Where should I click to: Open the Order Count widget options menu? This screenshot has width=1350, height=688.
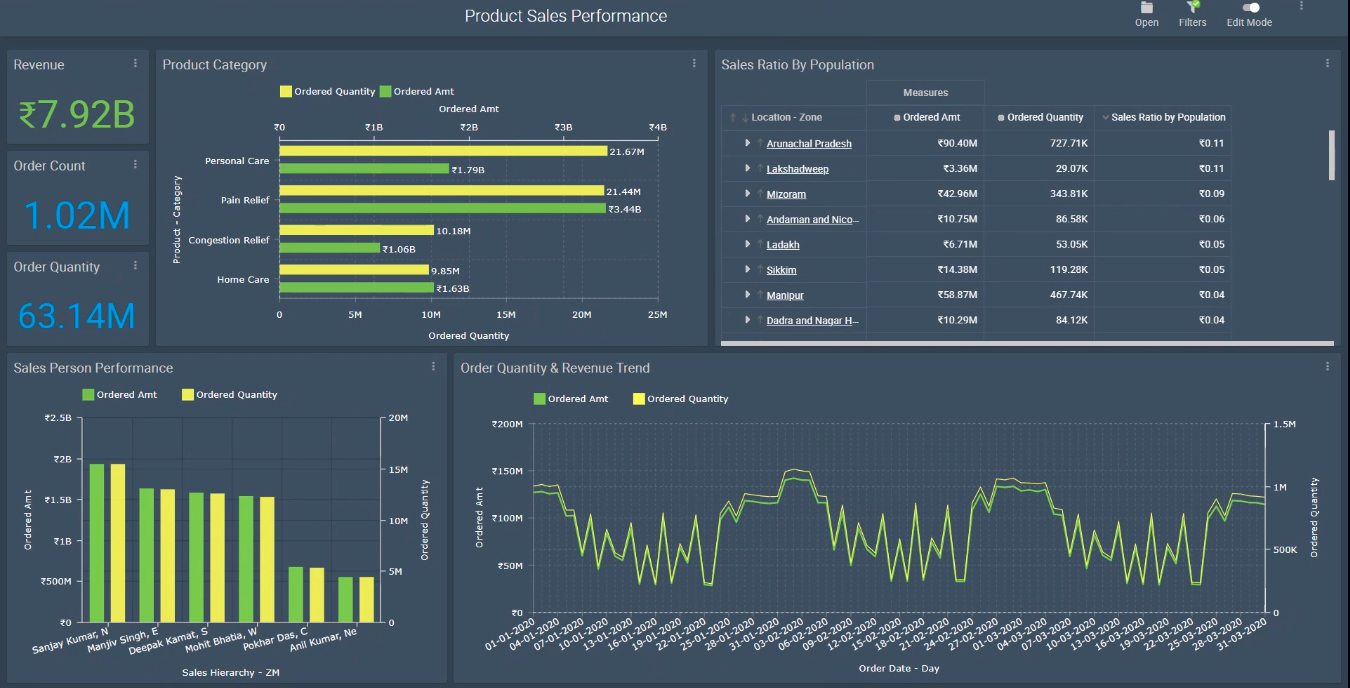click(x=136, y=165)
